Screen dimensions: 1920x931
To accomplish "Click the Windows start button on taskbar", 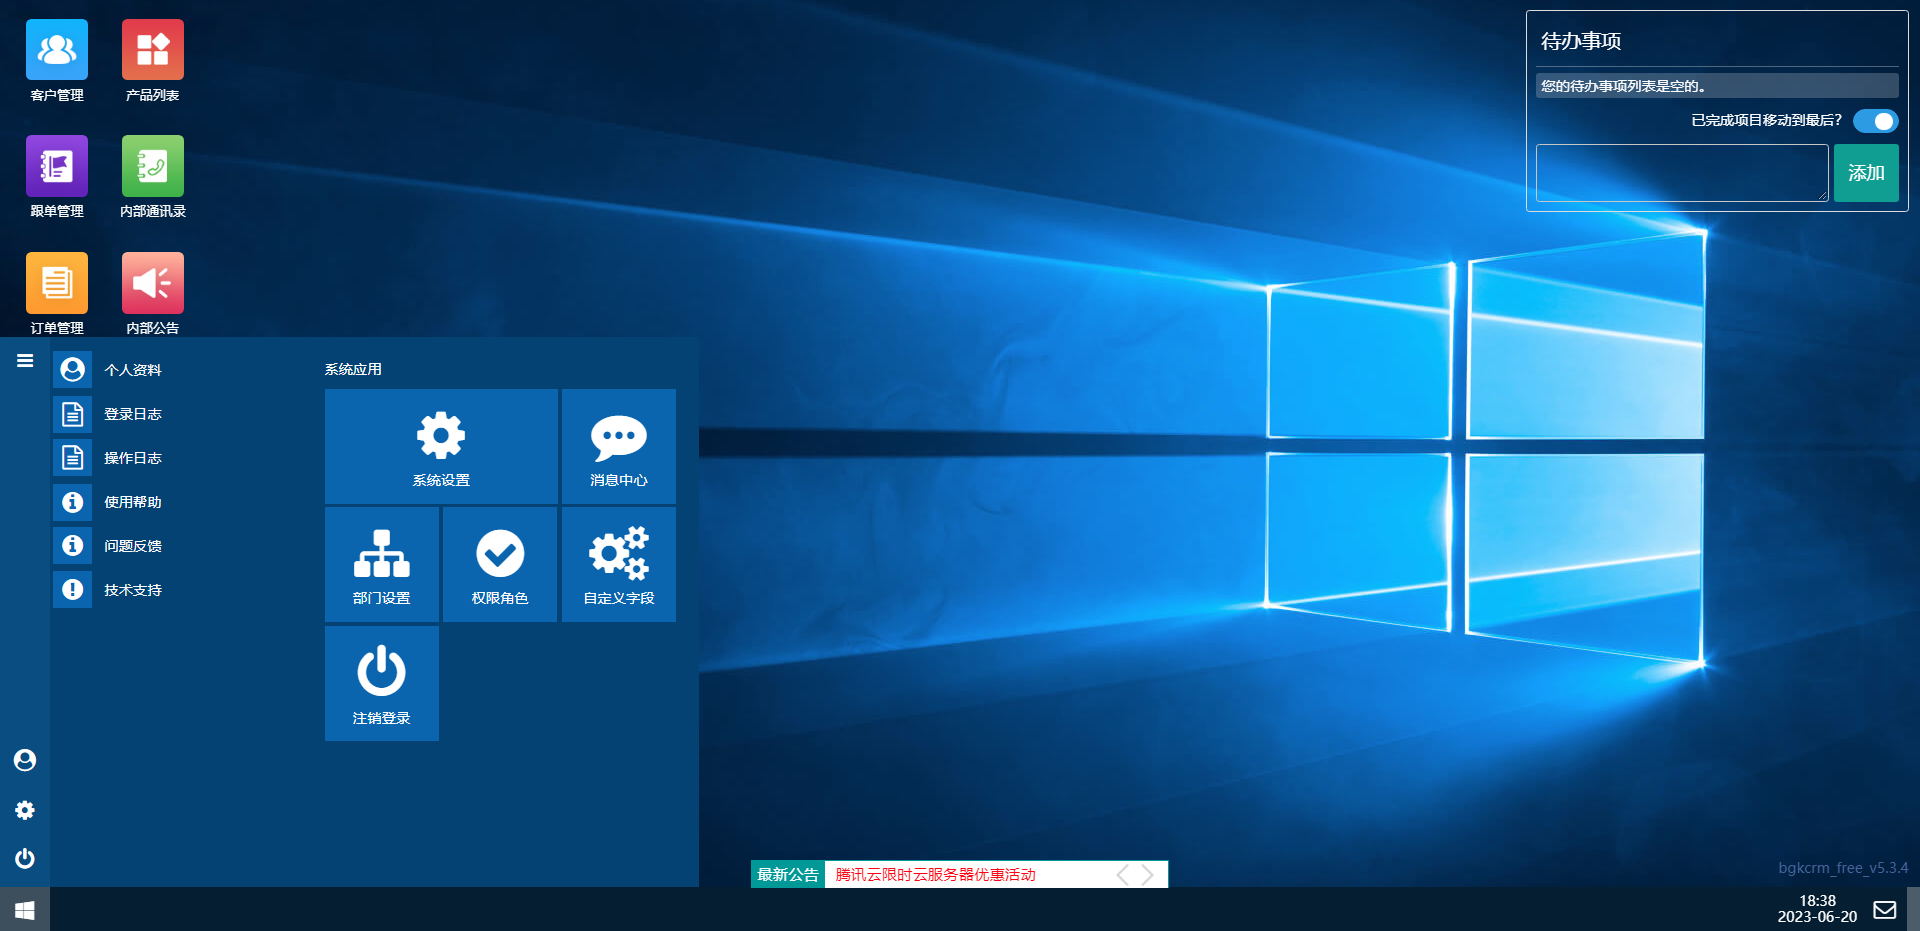I will [x=25, y=909].
